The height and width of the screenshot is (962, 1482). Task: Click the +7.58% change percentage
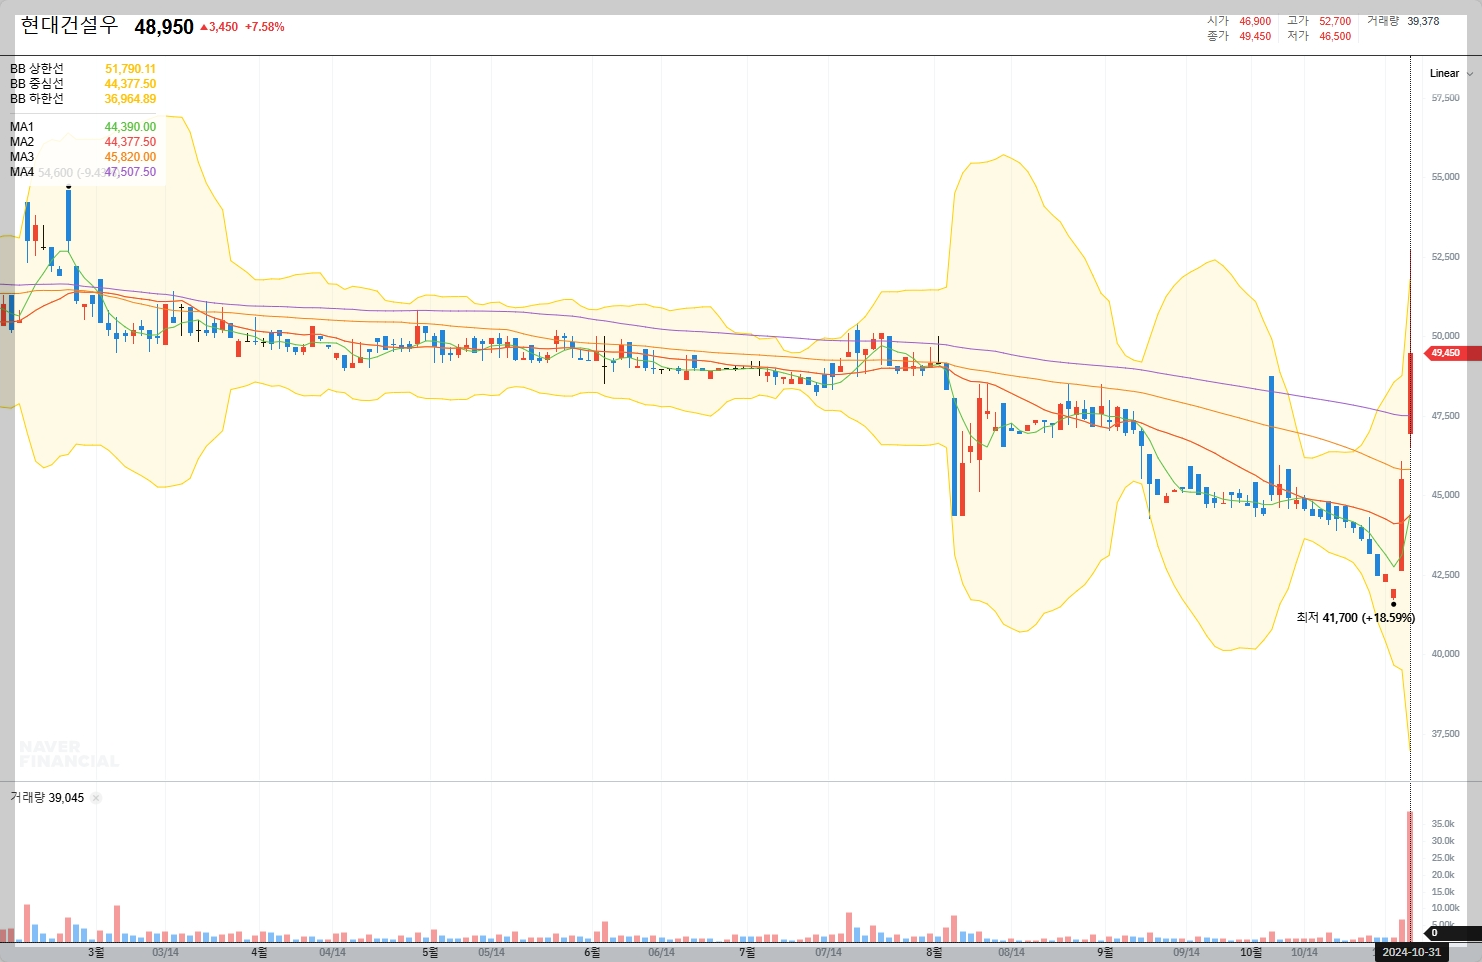pos(265,27)
